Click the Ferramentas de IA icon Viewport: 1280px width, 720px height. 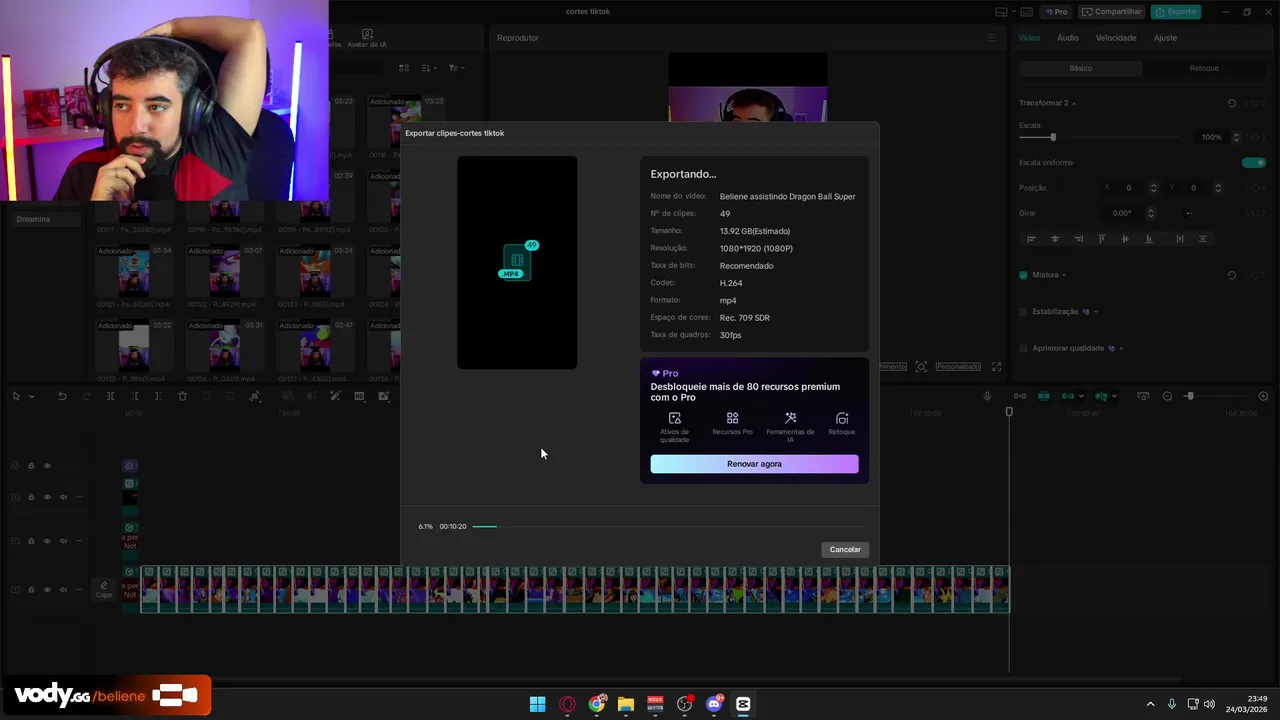[x=790, y=418]
